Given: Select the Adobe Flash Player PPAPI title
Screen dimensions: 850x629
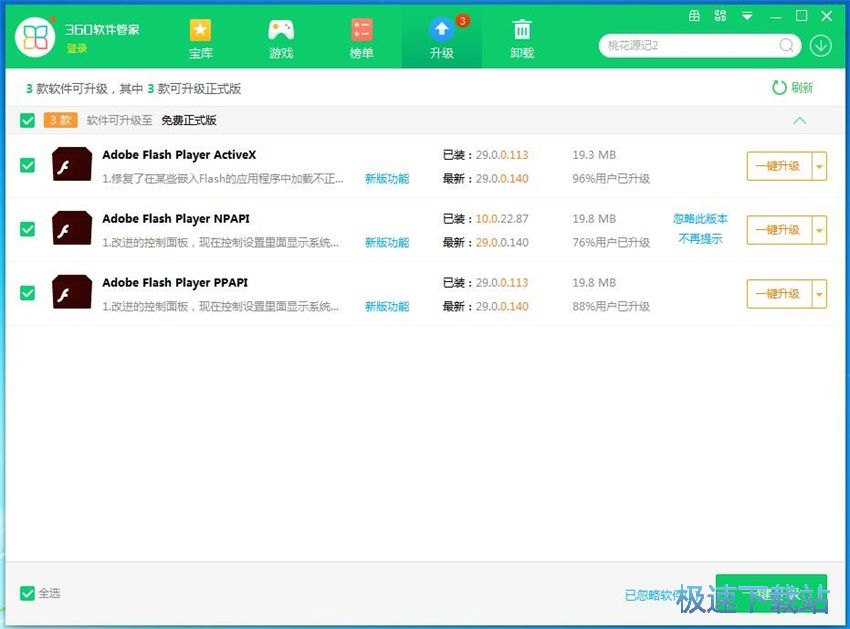Looking at the screenshot, I should (175, 283).
